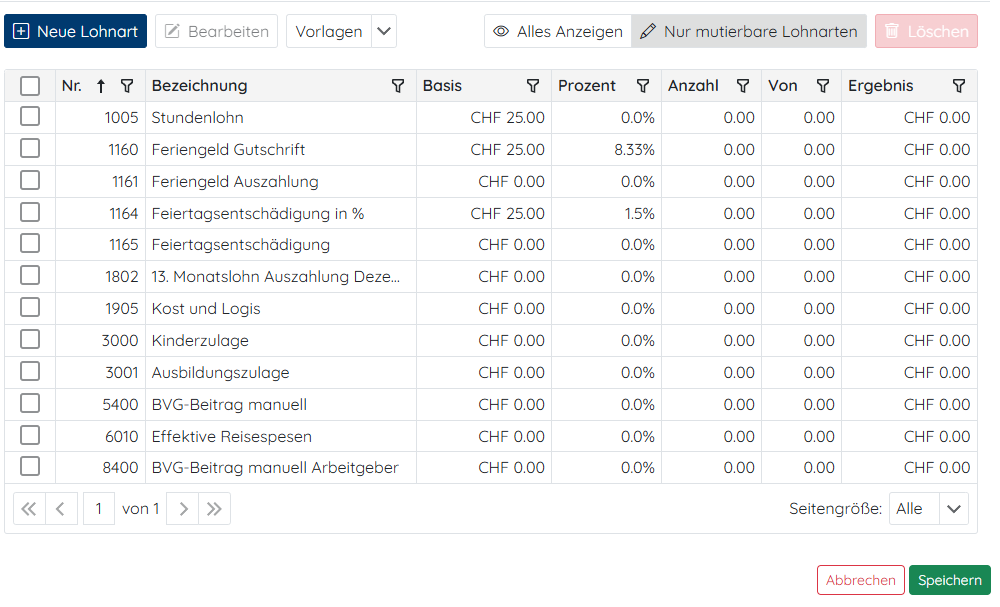Click the Von column filter icon
The width and height of the screenshot is (1000, 607).
(x=823, y=86)
